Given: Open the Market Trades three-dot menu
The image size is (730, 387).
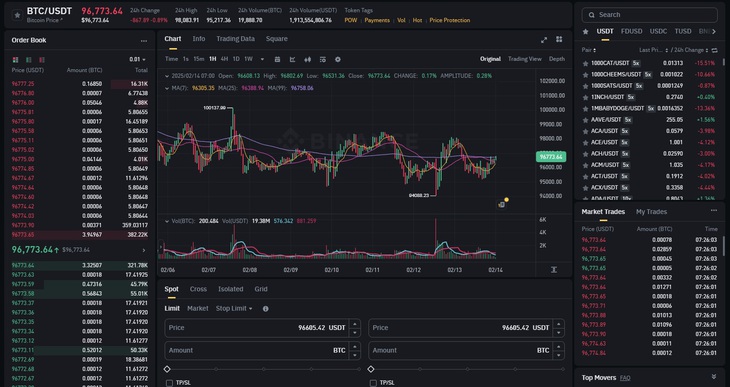Looking at the screenshot, I should [x=714, y=211].
